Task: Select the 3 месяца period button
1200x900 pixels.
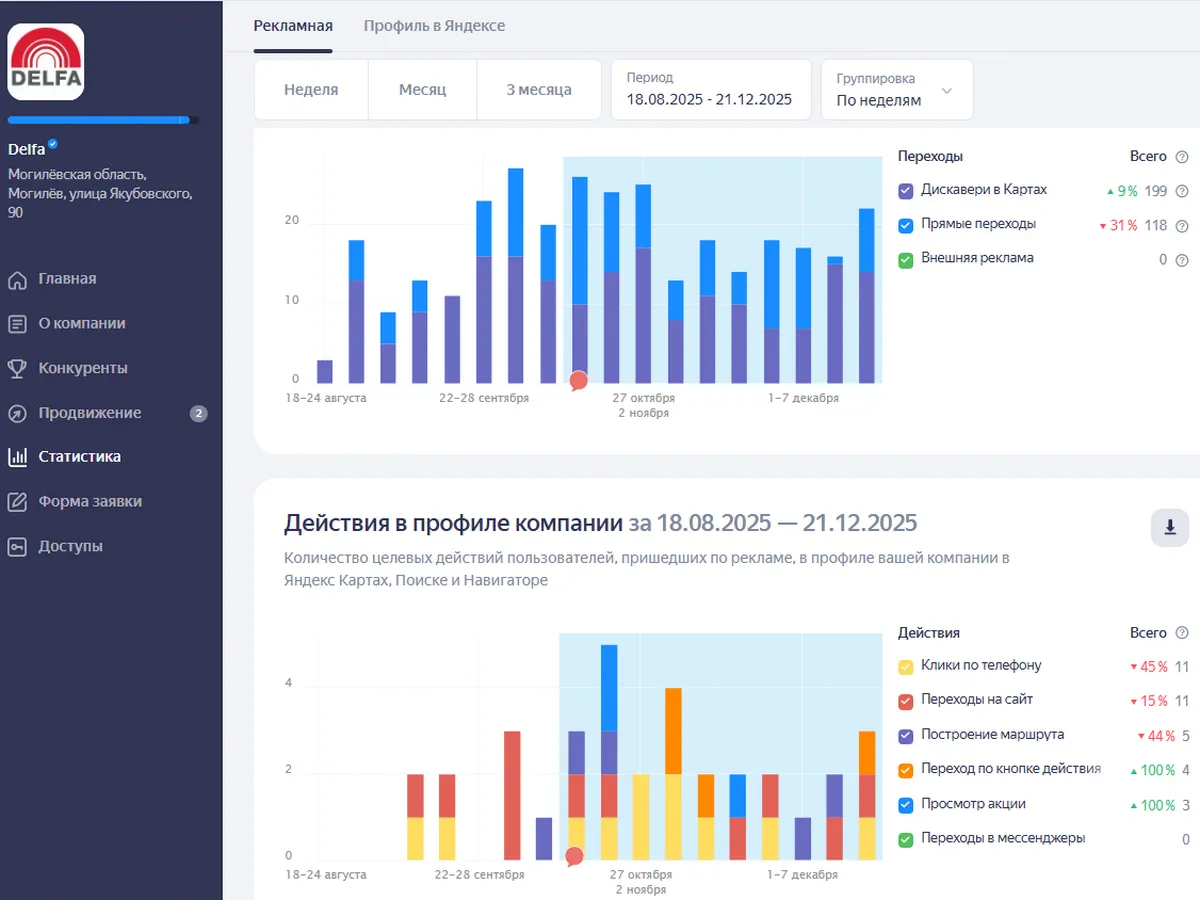Action: point(538,90)
